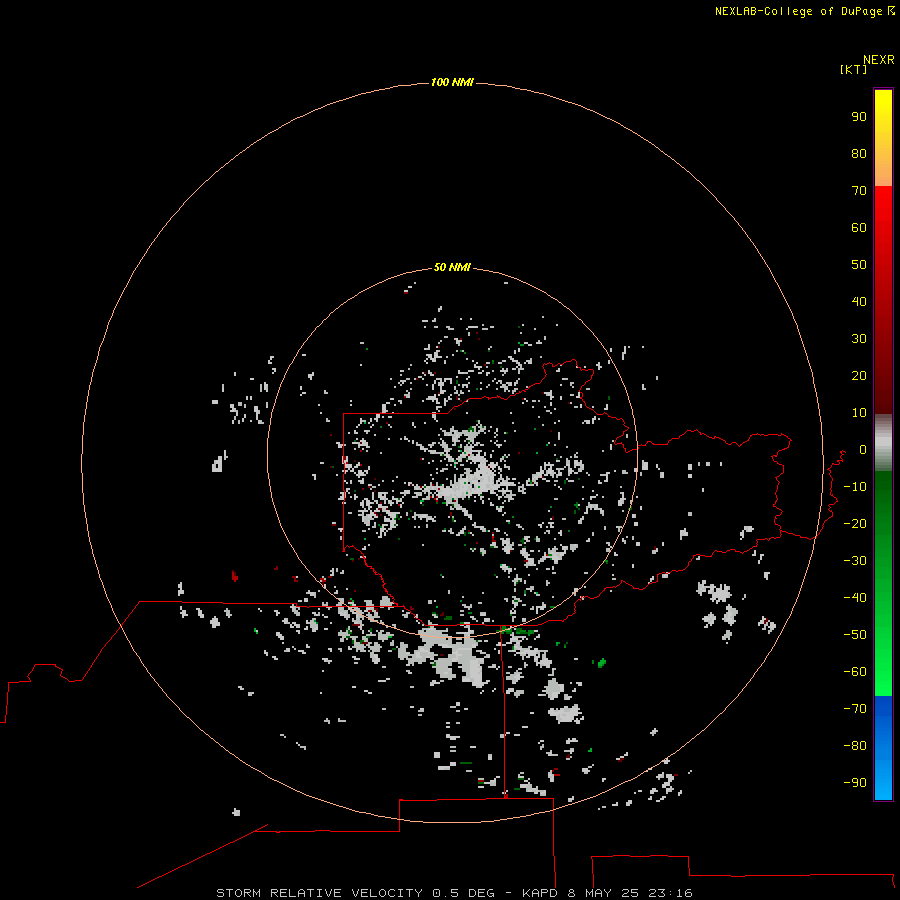Click the 40 value on the velocity scale
The height and width of the screenshot is (900, 900).
(859, 301)
